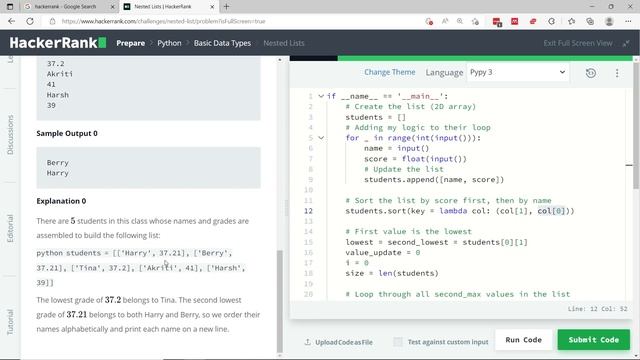Enable Test against custom input checkbox
Viewport: 640px width, 360px height.
click(398, 342)
